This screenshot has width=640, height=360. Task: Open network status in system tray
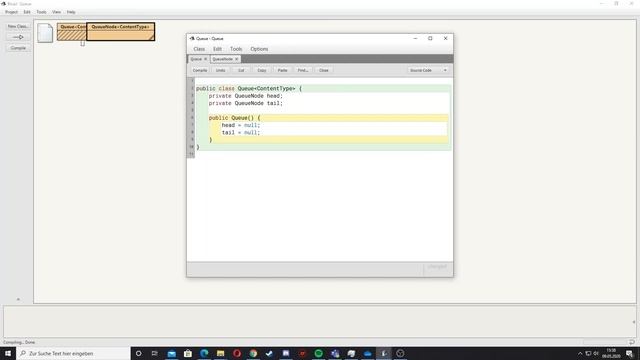pyautogui.click(x=588, y=353)
